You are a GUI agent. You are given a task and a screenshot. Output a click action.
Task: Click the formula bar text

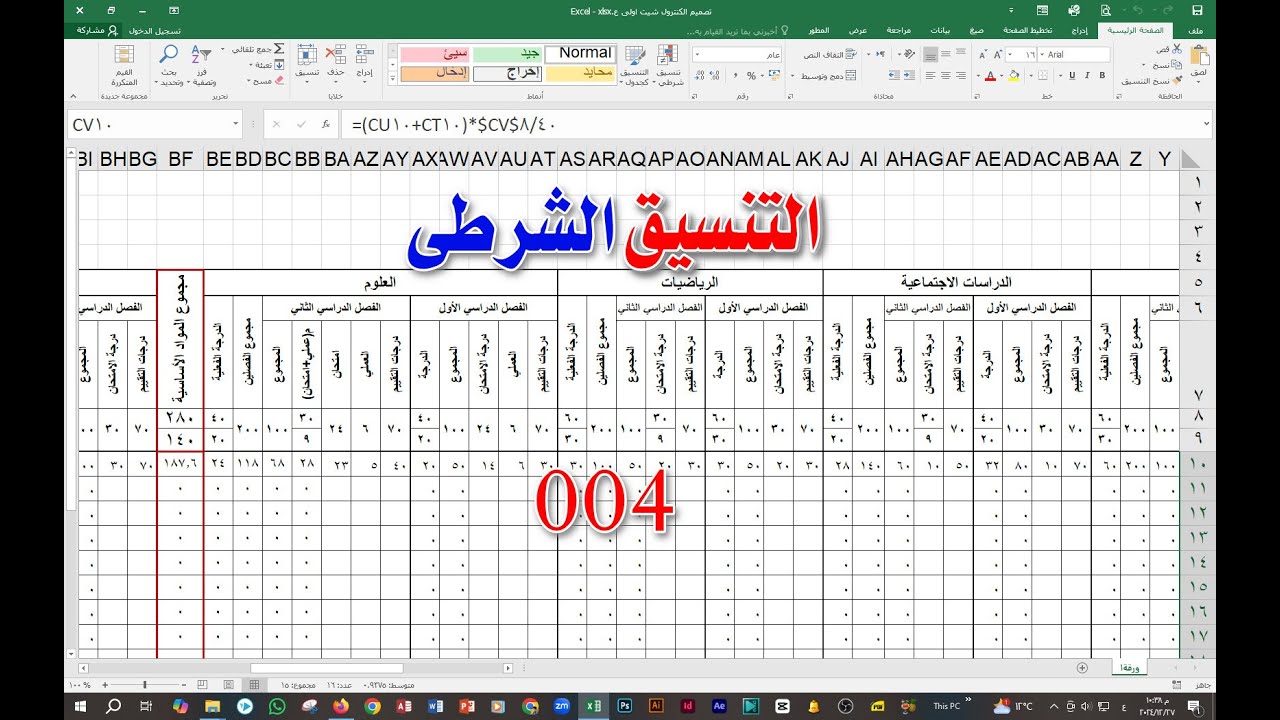(452, 125)
